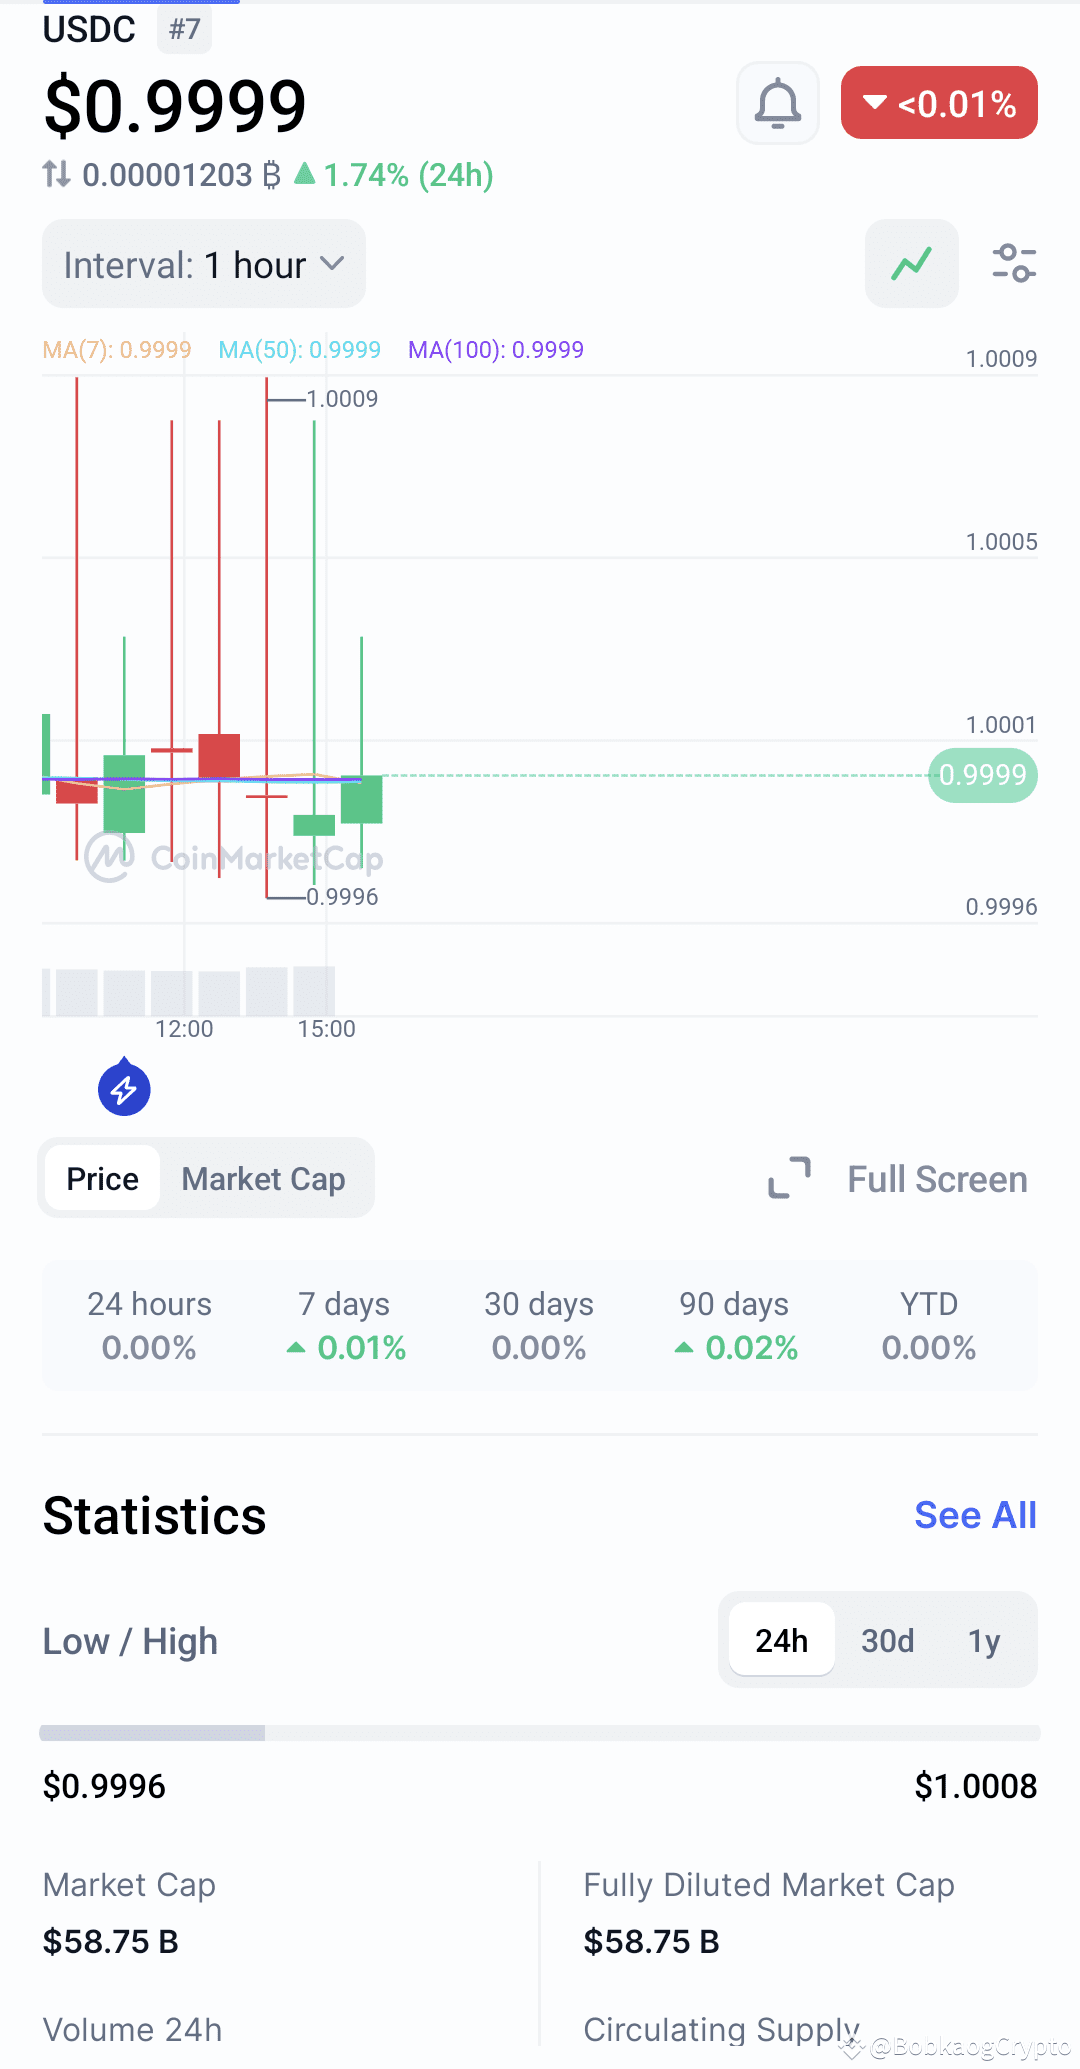Screen dimensions: 1080x2069
Task: Switch to the line chart icon
Action: (912, 264)
